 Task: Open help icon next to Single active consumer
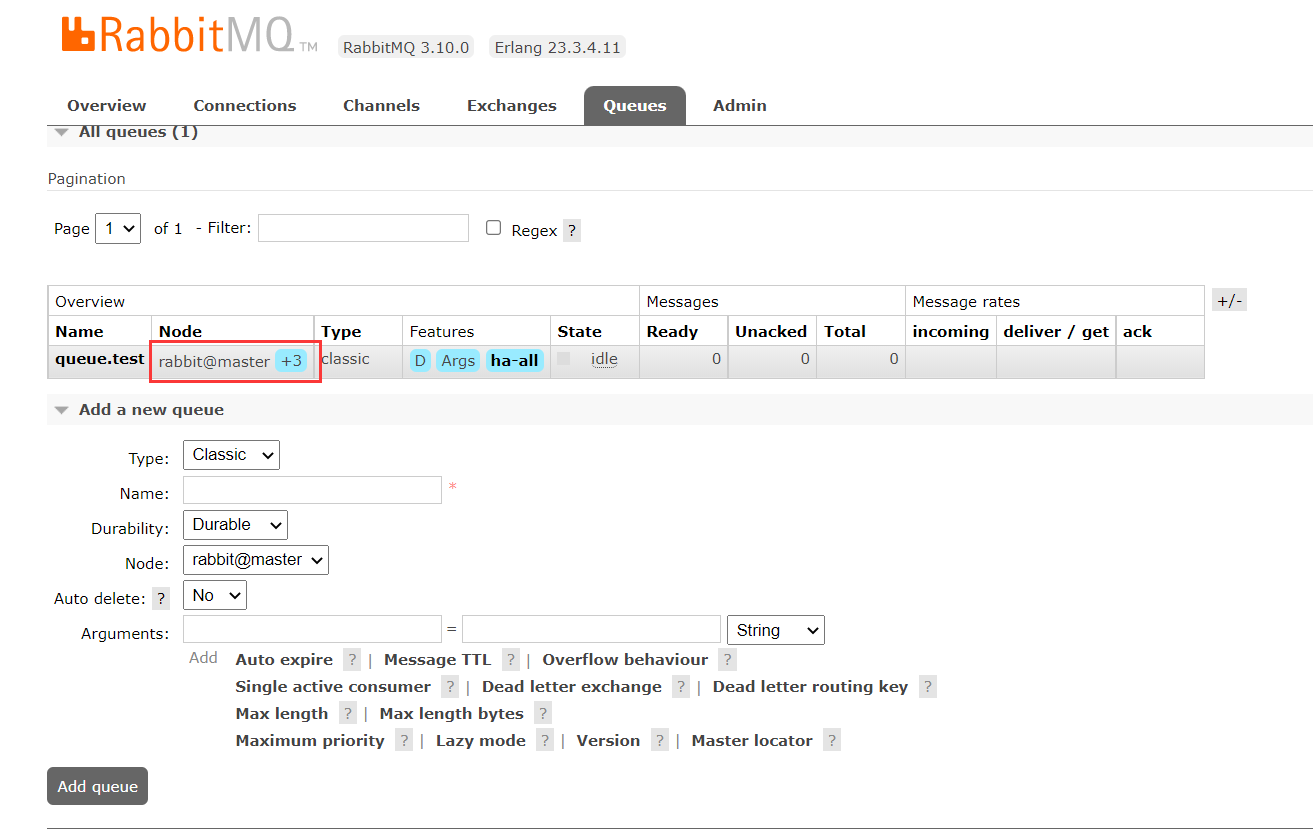450,687
